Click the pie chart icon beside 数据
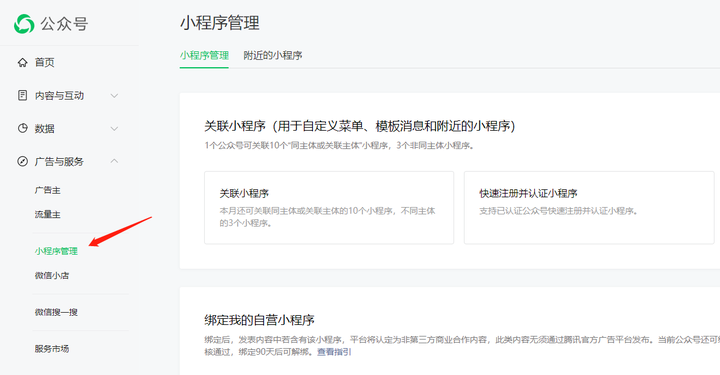This screenshot has height=375, width=720. 22,129
